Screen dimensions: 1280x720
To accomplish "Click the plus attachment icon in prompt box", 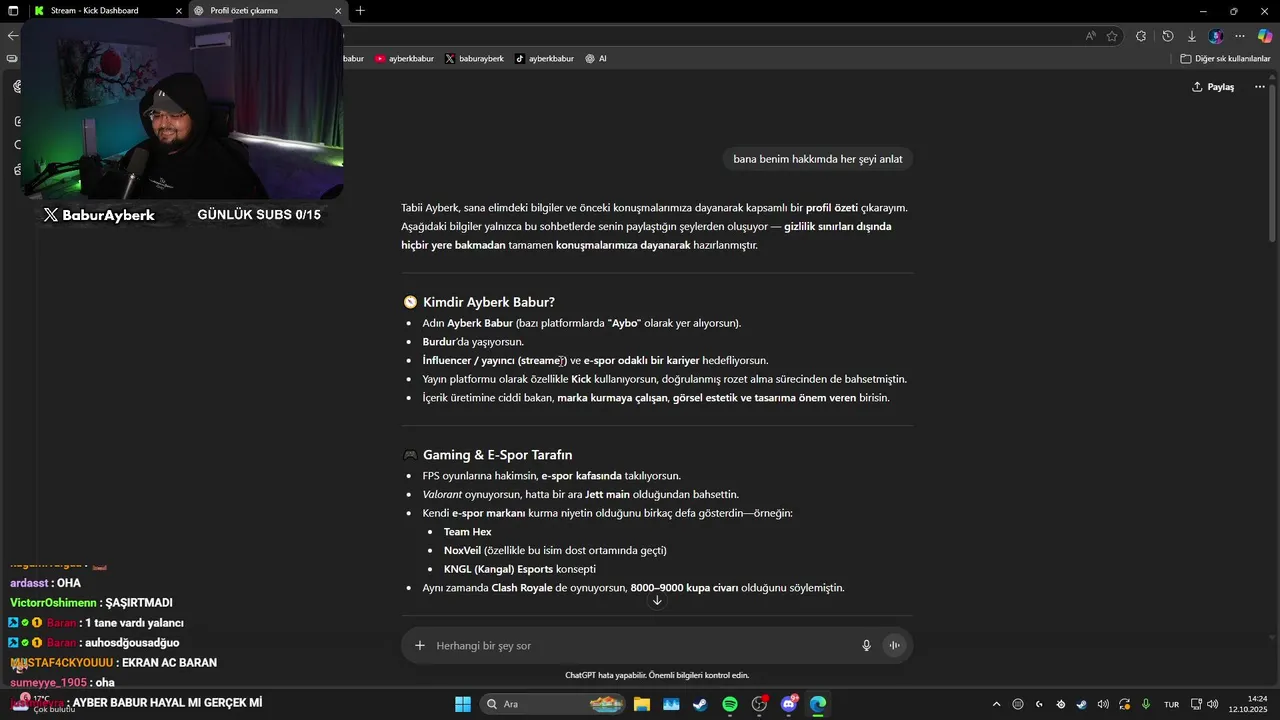I will pyautogui.click(x=420, y=646).
